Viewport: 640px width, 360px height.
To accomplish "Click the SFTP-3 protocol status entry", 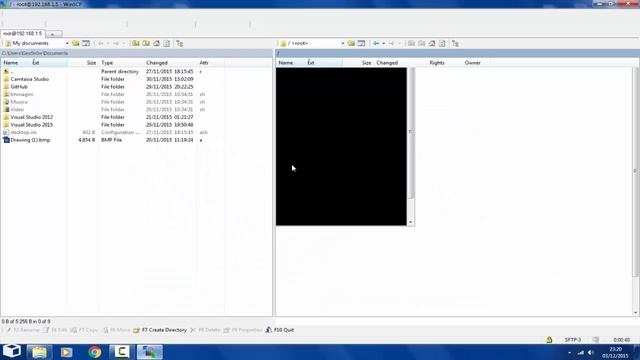I will click(x=573, y=340).
